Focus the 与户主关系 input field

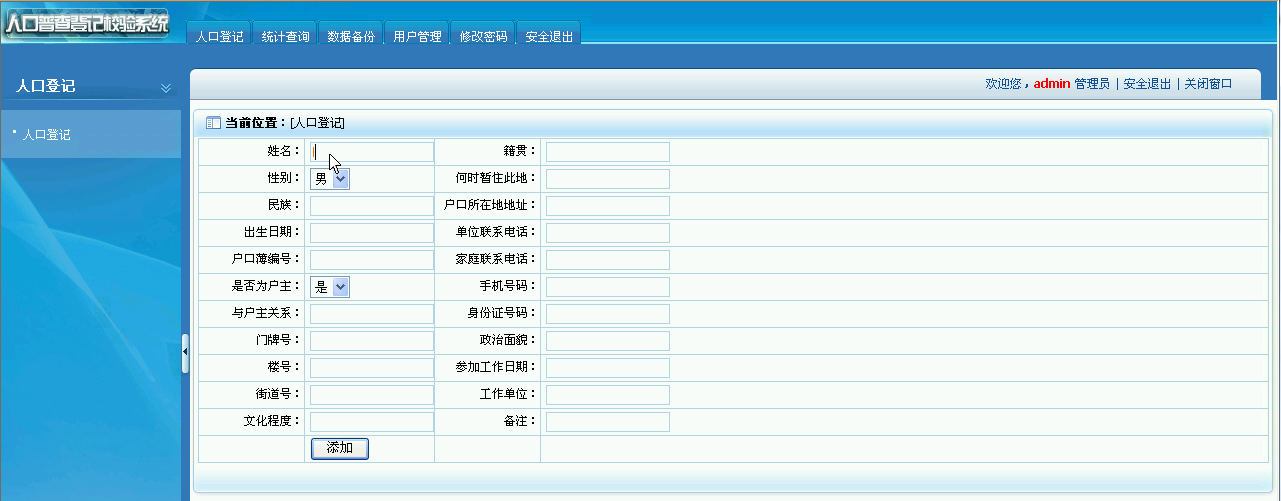(372, 314)
